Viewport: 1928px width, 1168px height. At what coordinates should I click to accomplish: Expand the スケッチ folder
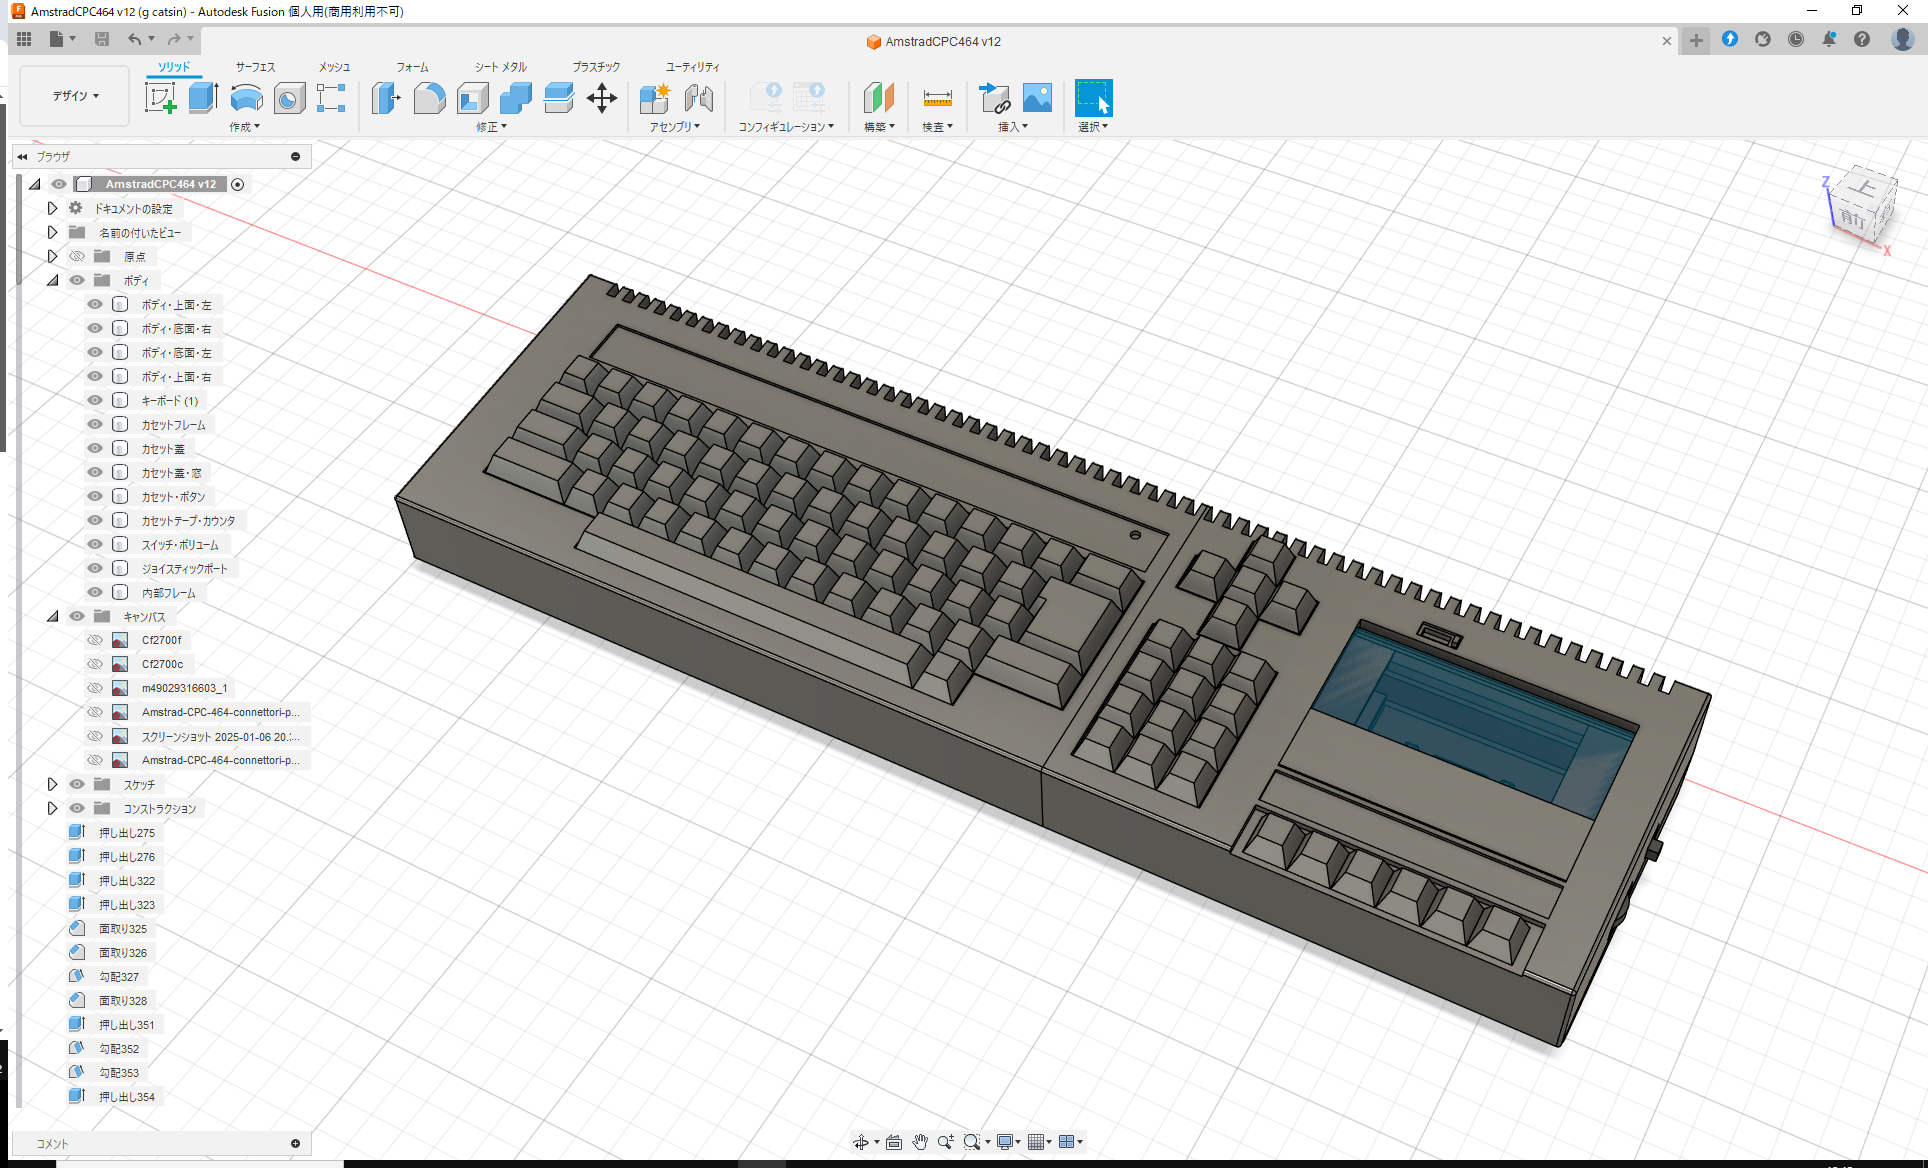53,784
